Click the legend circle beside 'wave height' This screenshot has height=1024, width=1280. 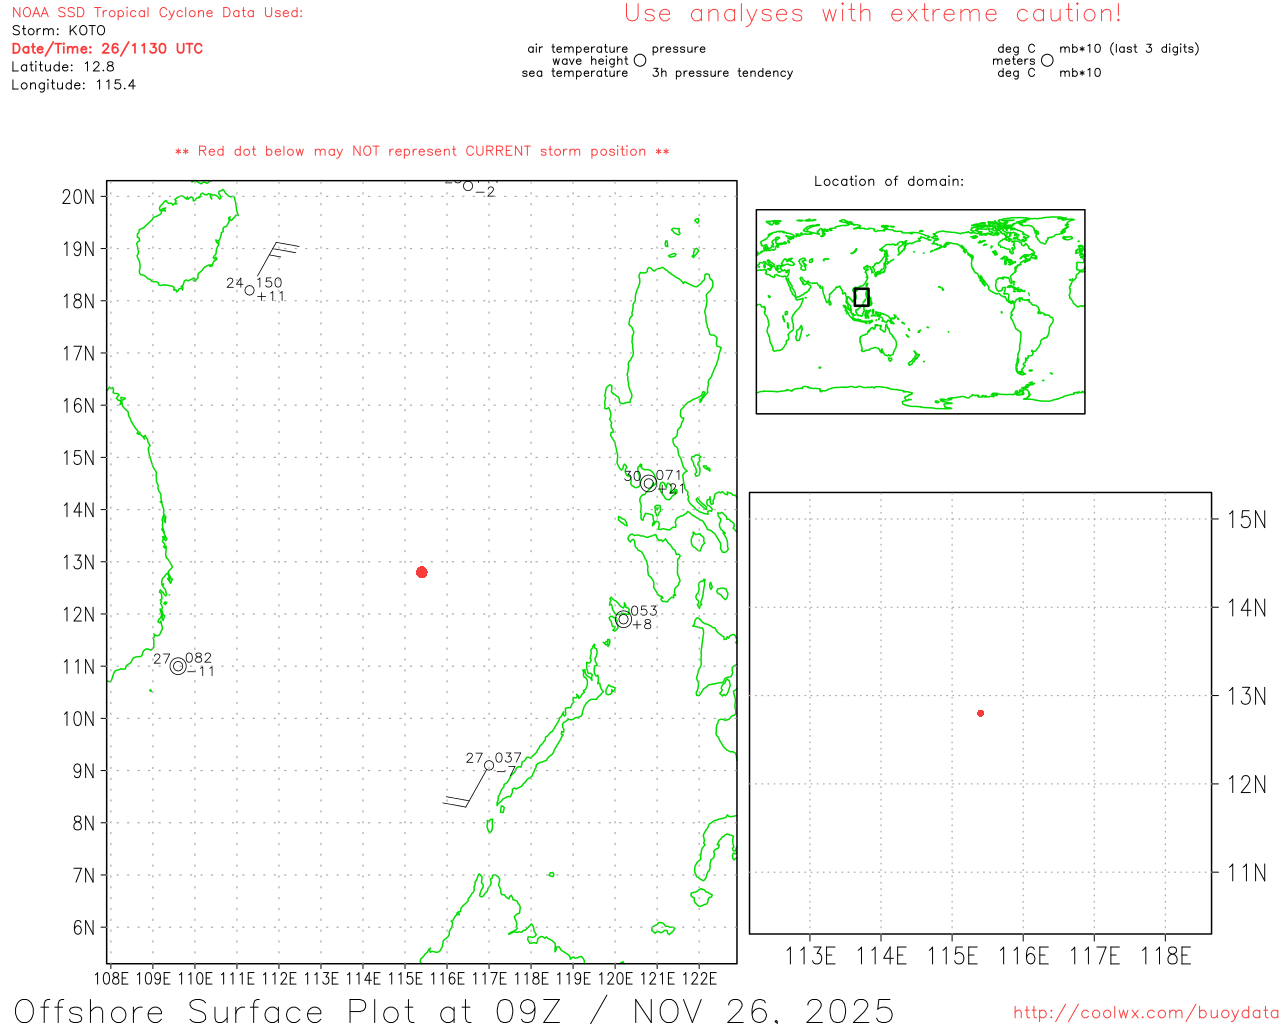point(640,61)
